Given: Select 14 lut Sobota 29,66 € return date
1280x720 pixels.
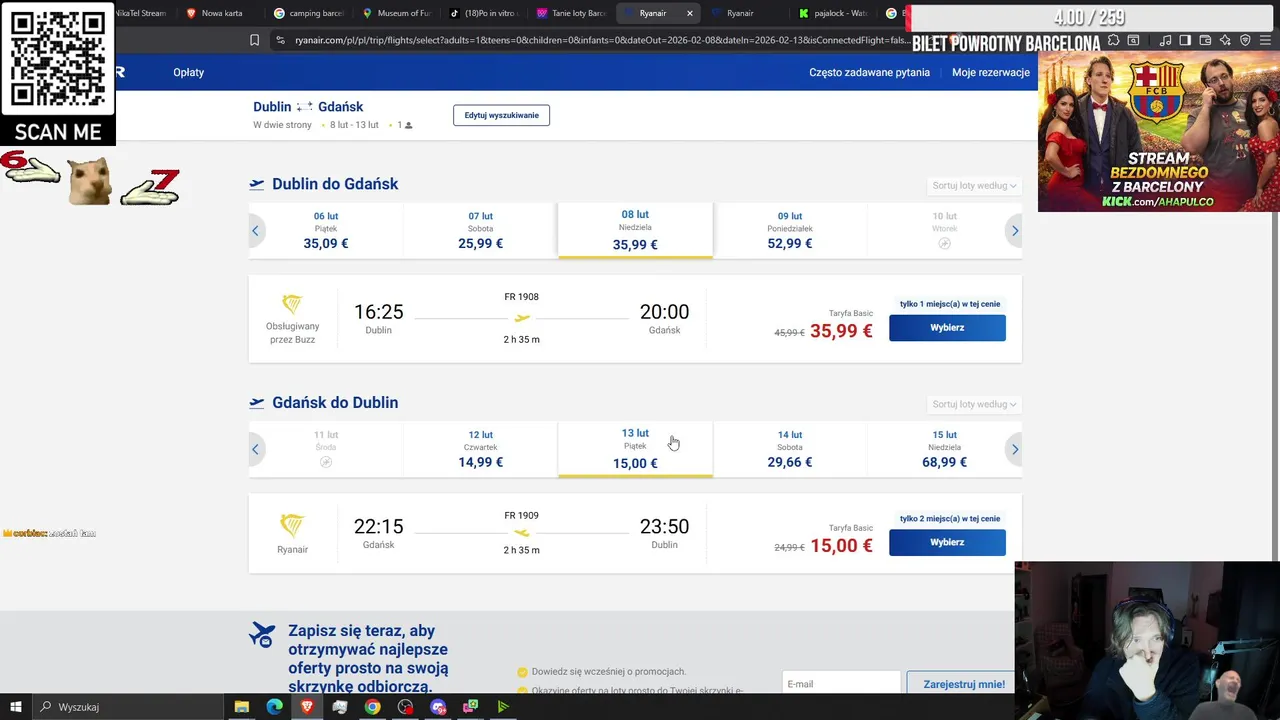Looking at the screenshot, I should (790, 449).
